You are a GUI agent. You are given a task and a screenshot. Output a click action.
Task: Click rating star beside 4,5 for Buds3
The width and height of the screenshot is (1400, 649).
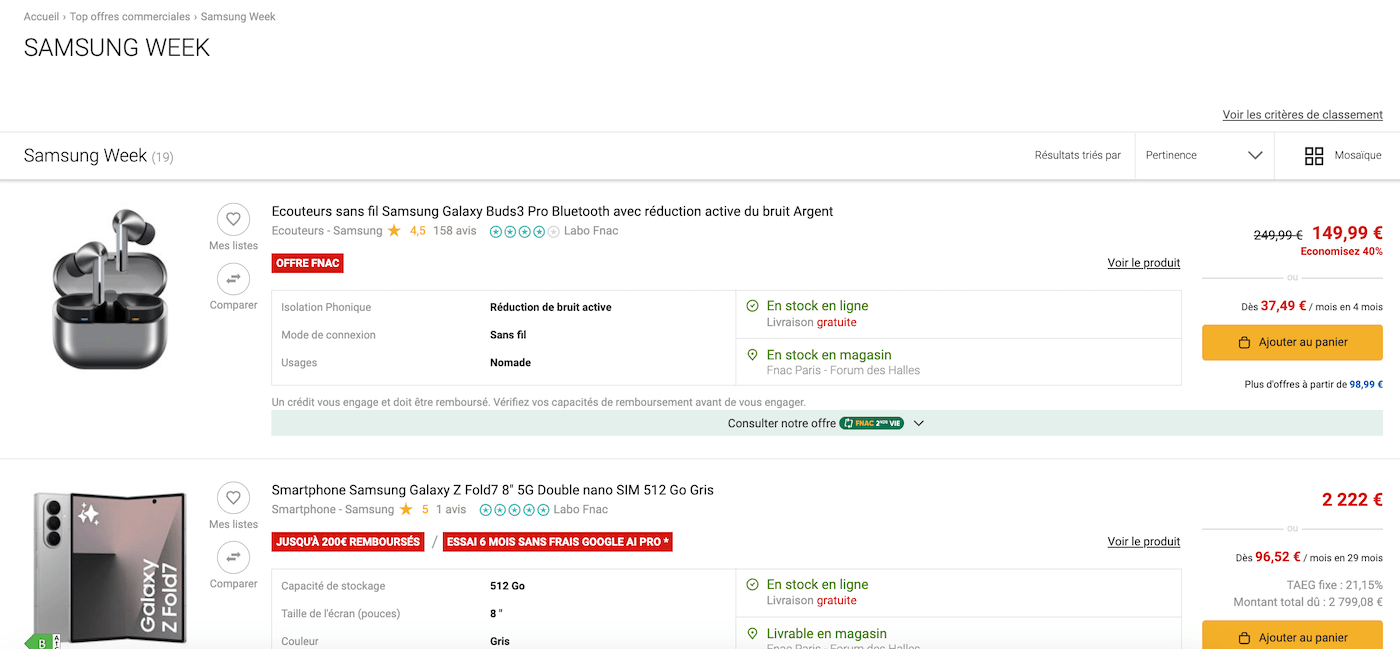pos(394,231)
